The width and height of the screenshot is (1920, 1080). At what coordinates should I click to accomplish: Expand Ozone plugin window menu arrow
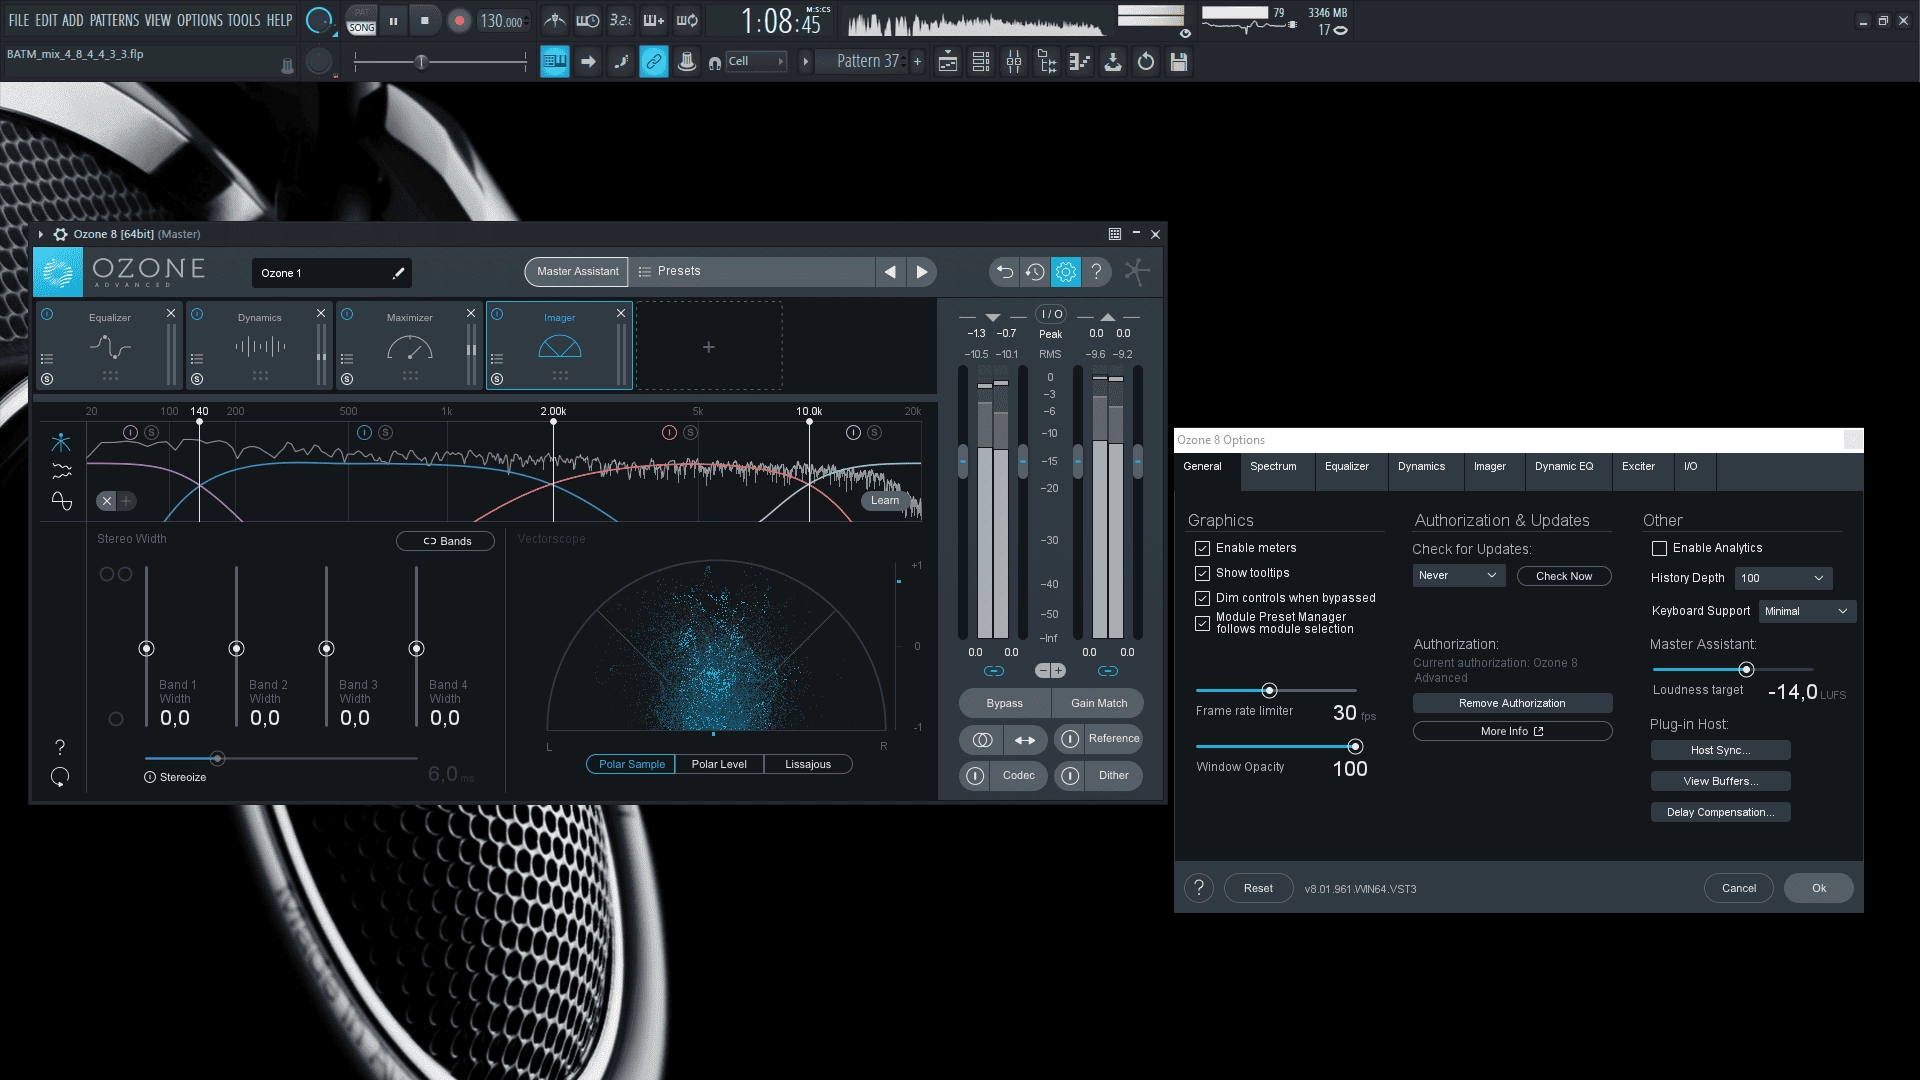[41, 234]
